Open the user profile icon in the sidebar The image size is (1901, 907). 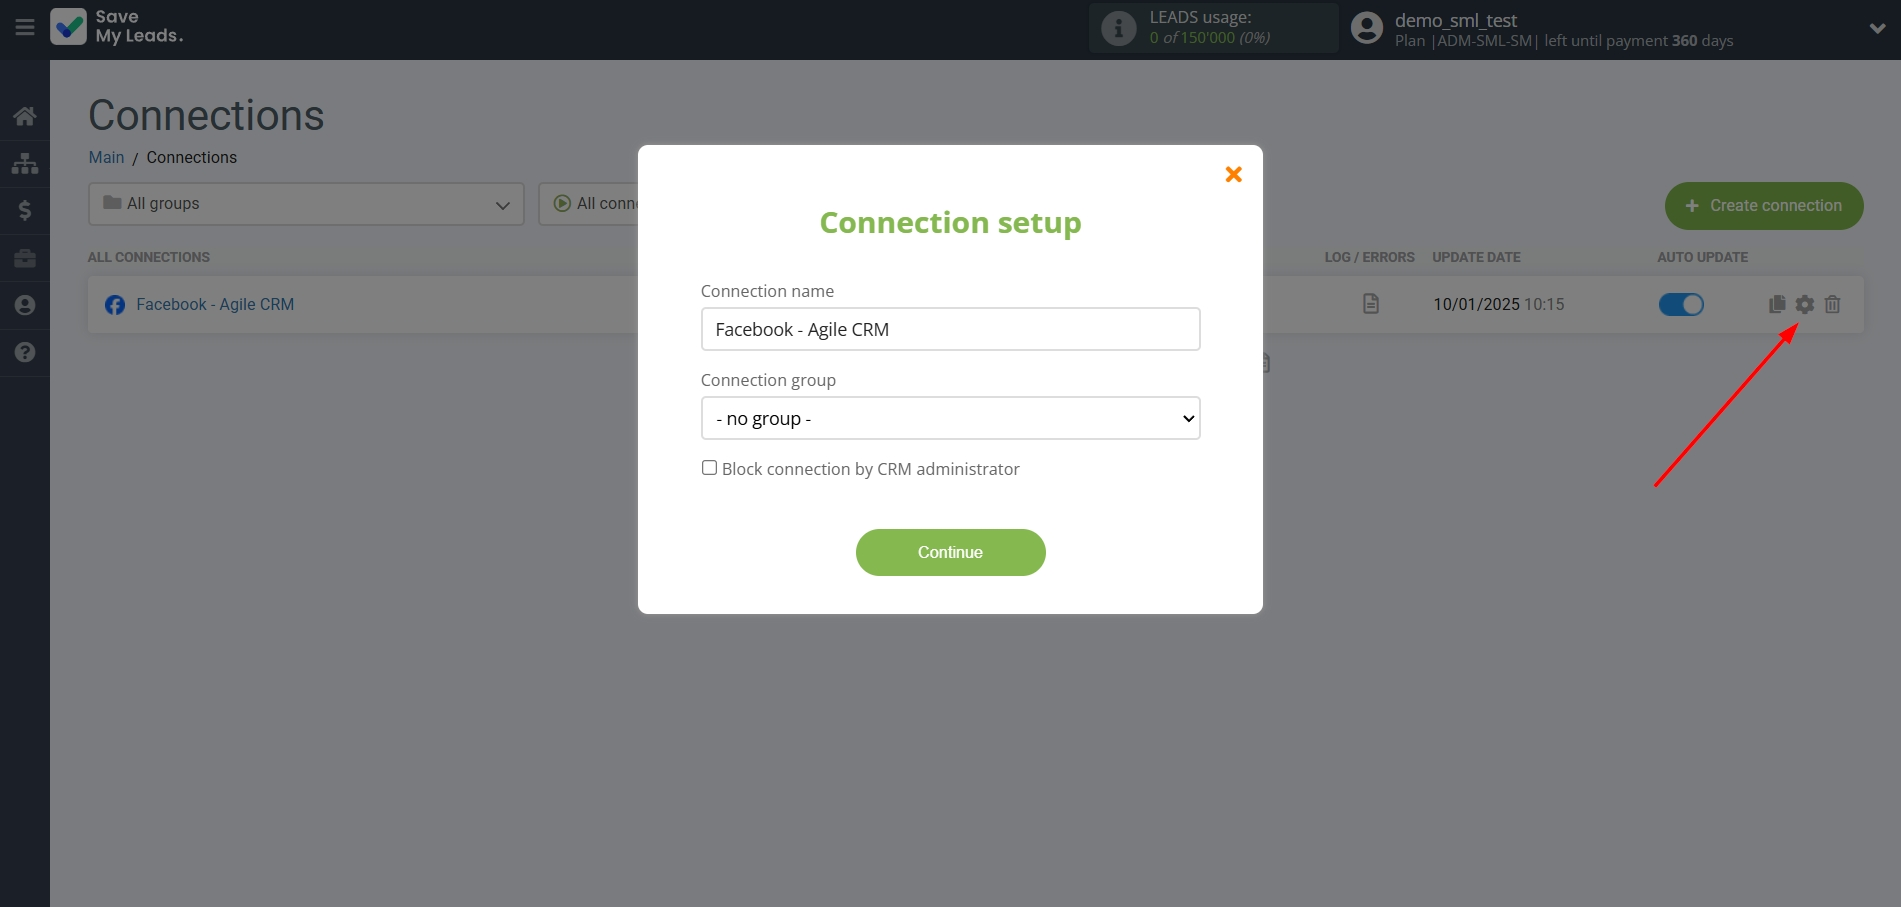tap(25, 305)
